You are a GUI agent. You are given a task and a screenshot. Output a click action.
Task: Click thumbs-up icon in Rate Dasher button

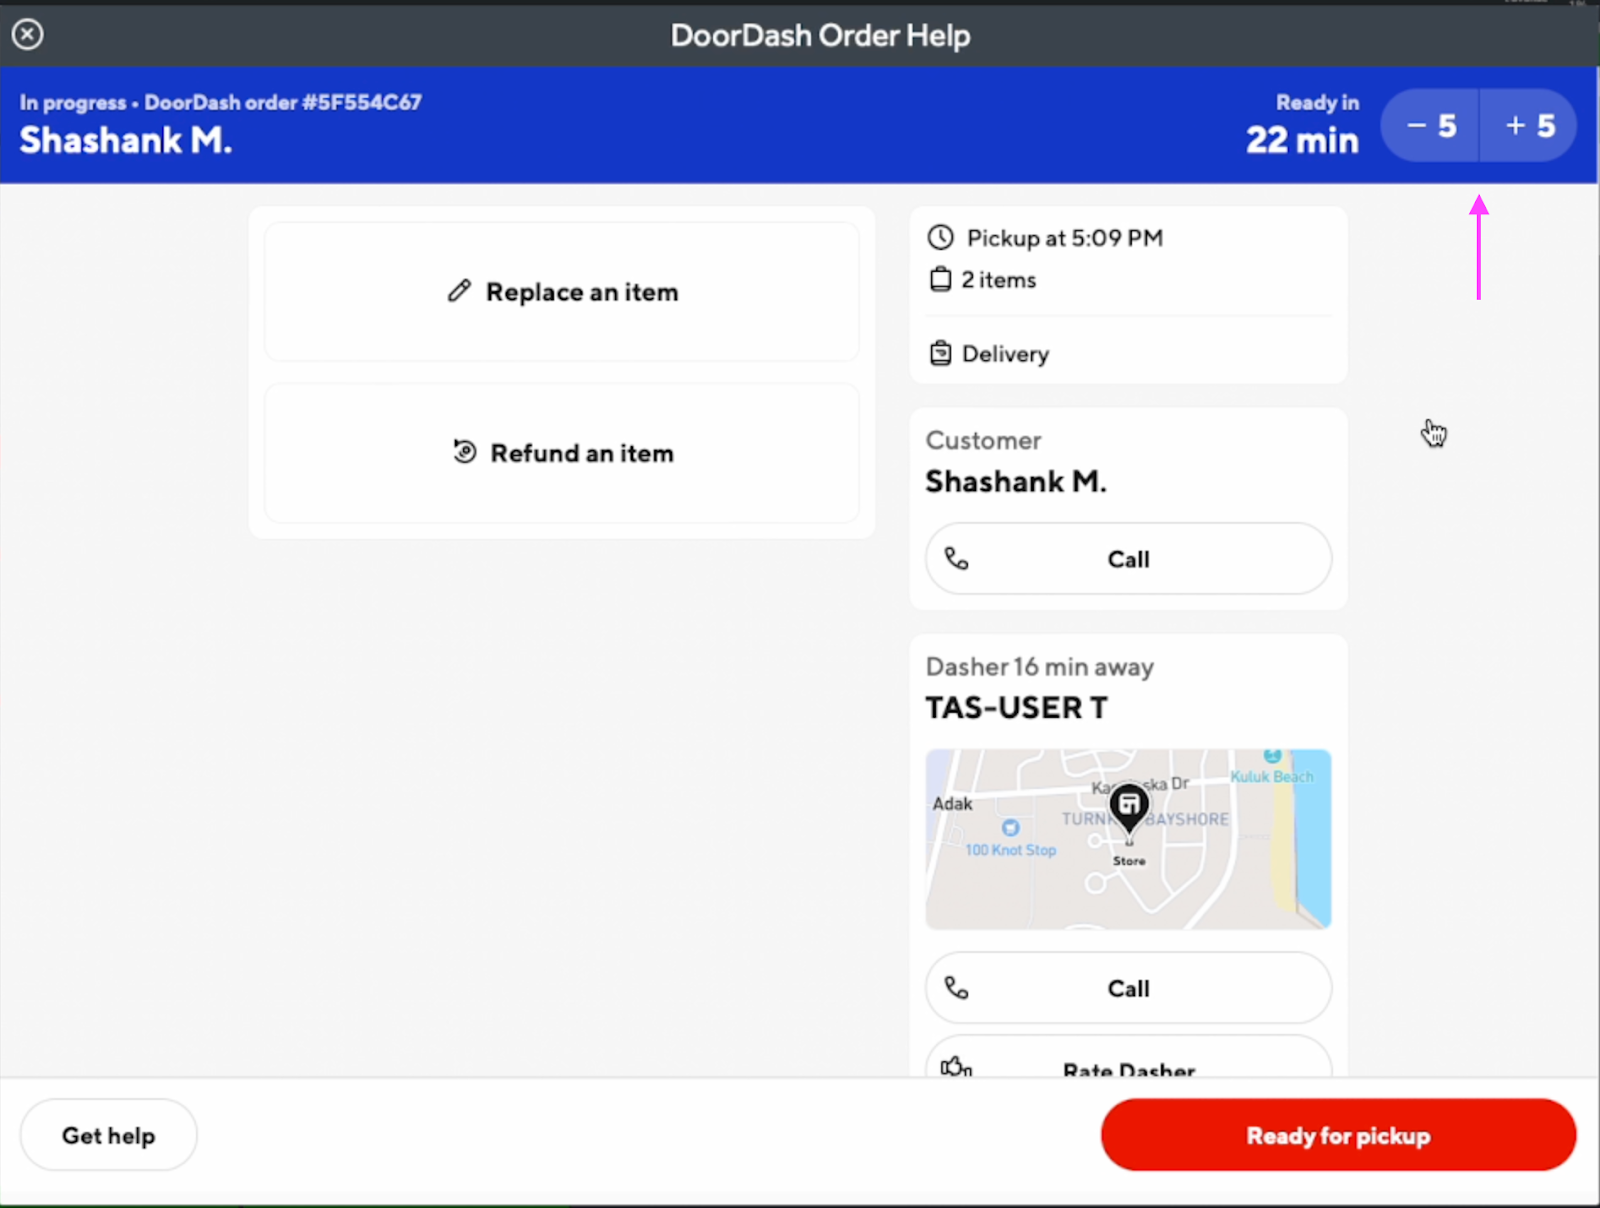[956, 1067]
